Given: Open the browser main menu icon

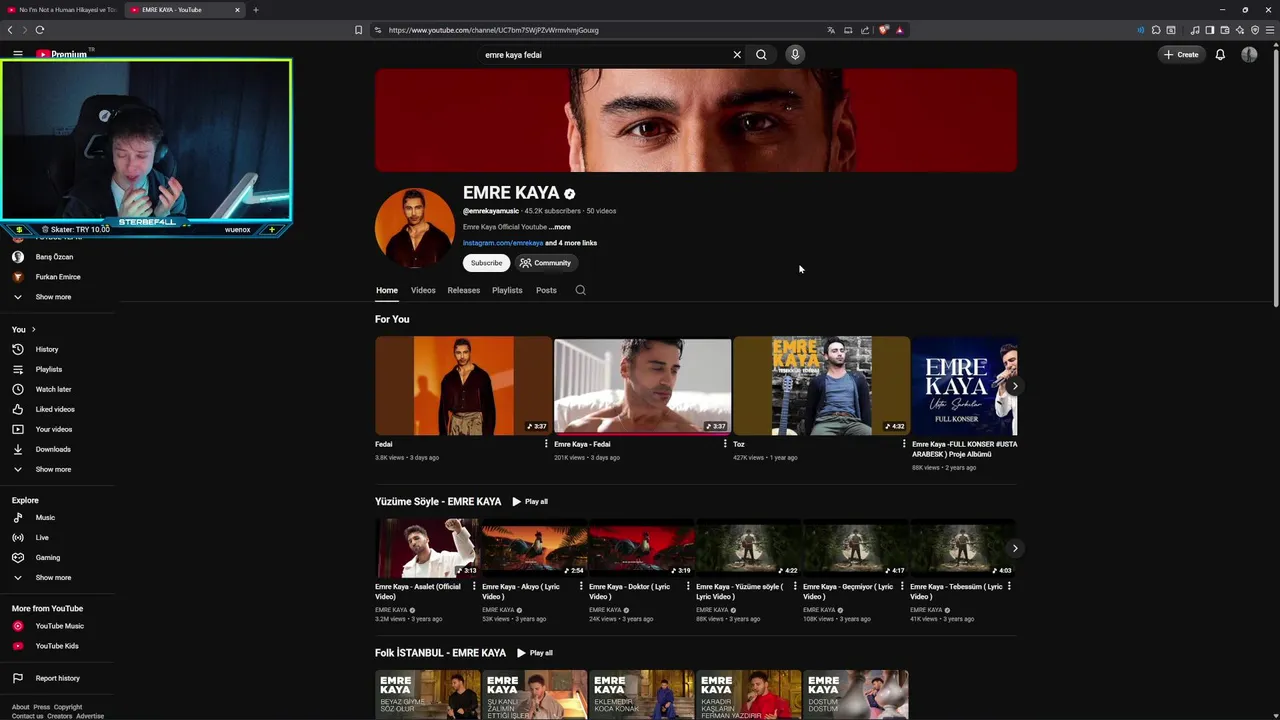Looking at the screenshot, I should [1270, 30].
